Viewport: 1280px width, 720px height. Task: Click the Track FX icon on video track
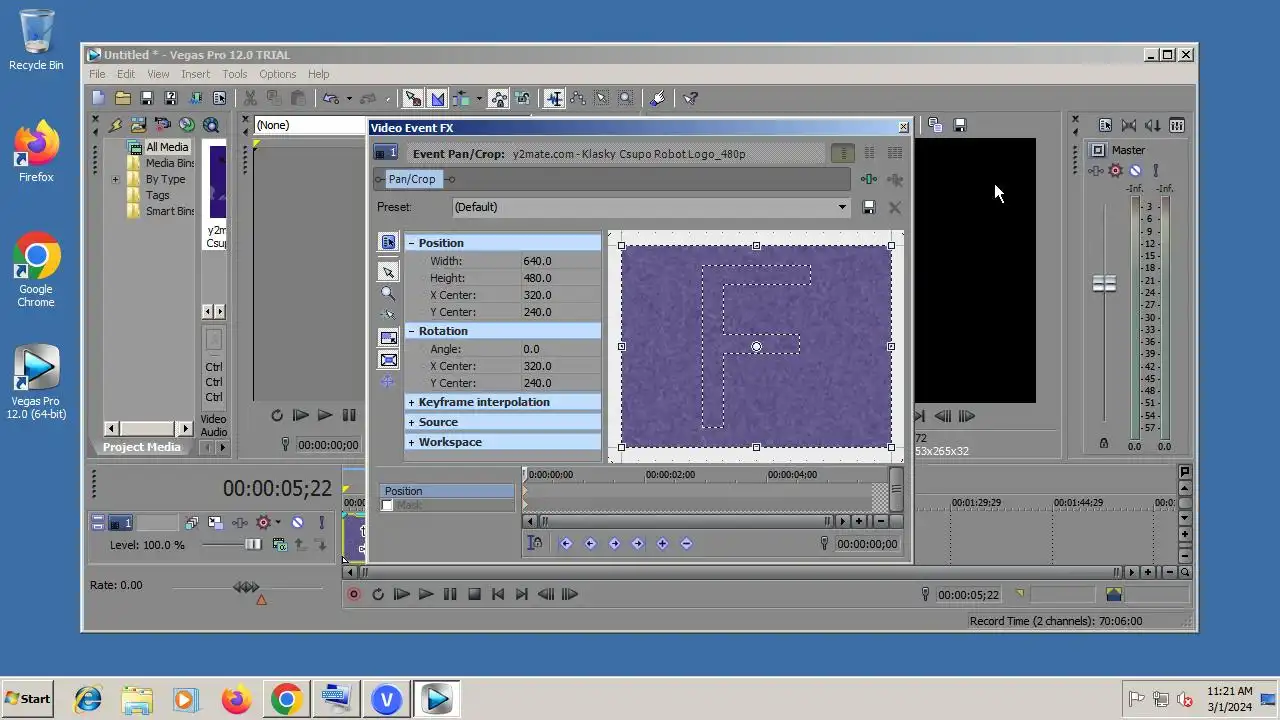[240, 523]
